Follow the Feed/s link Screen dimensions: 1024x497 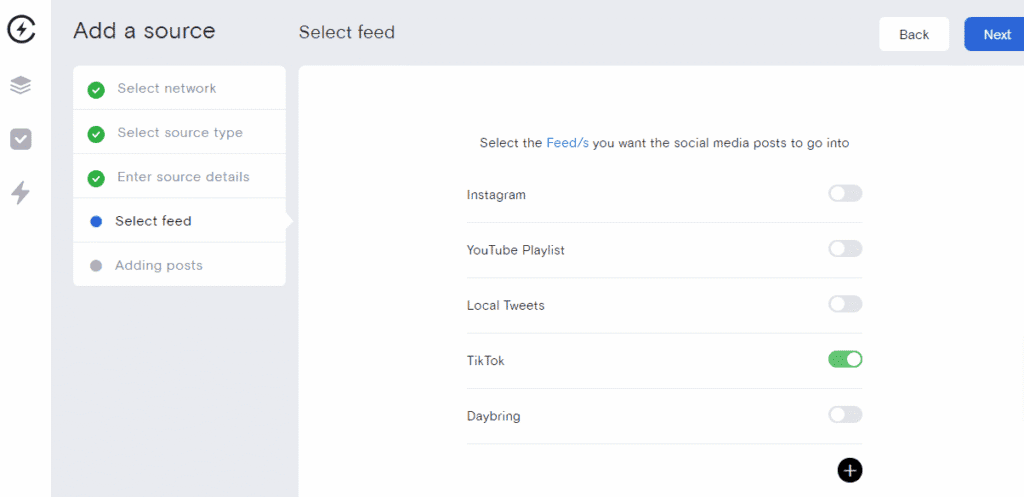click(568, 143)
